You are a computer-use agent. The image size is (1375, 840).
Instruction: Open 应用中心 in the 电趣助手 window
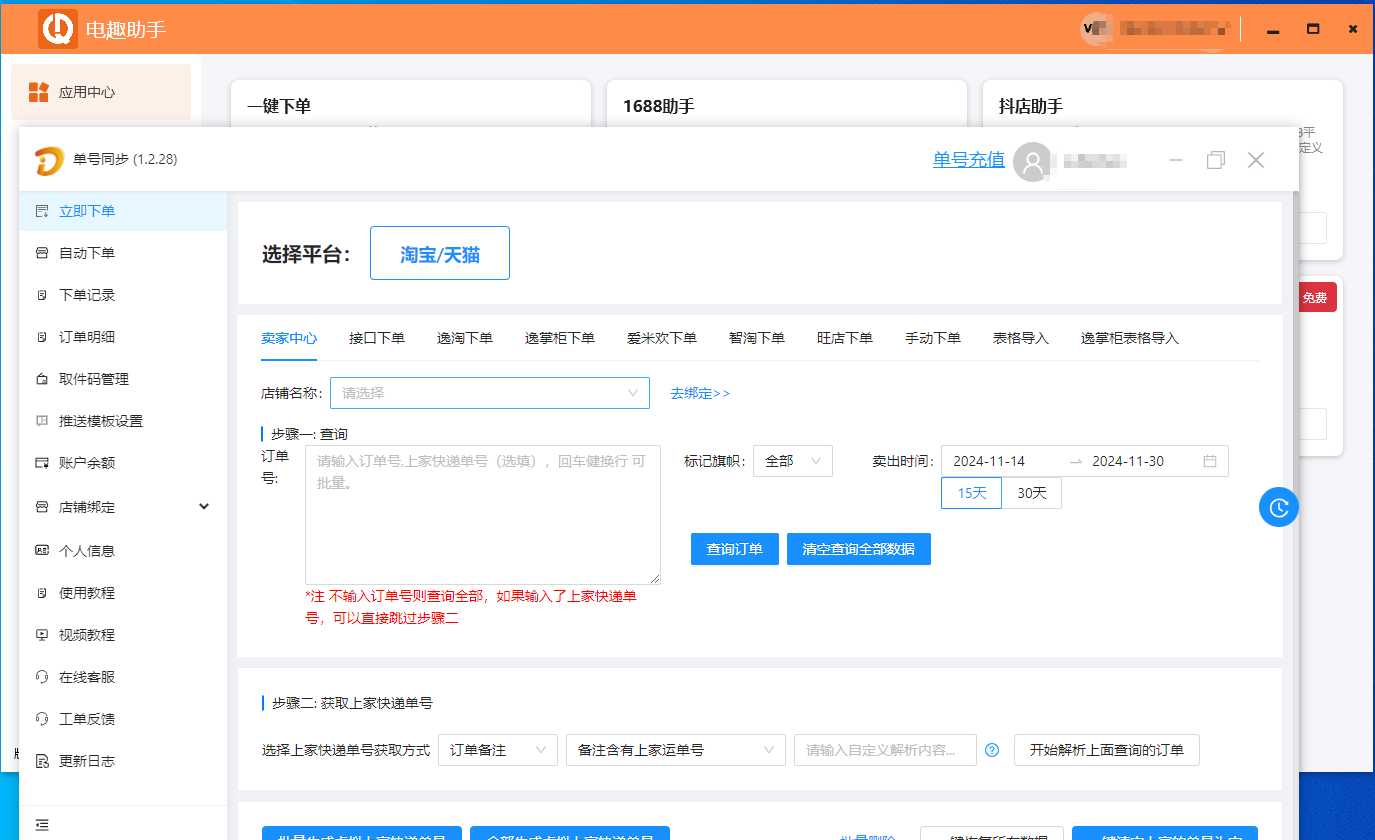click(101, 92)
